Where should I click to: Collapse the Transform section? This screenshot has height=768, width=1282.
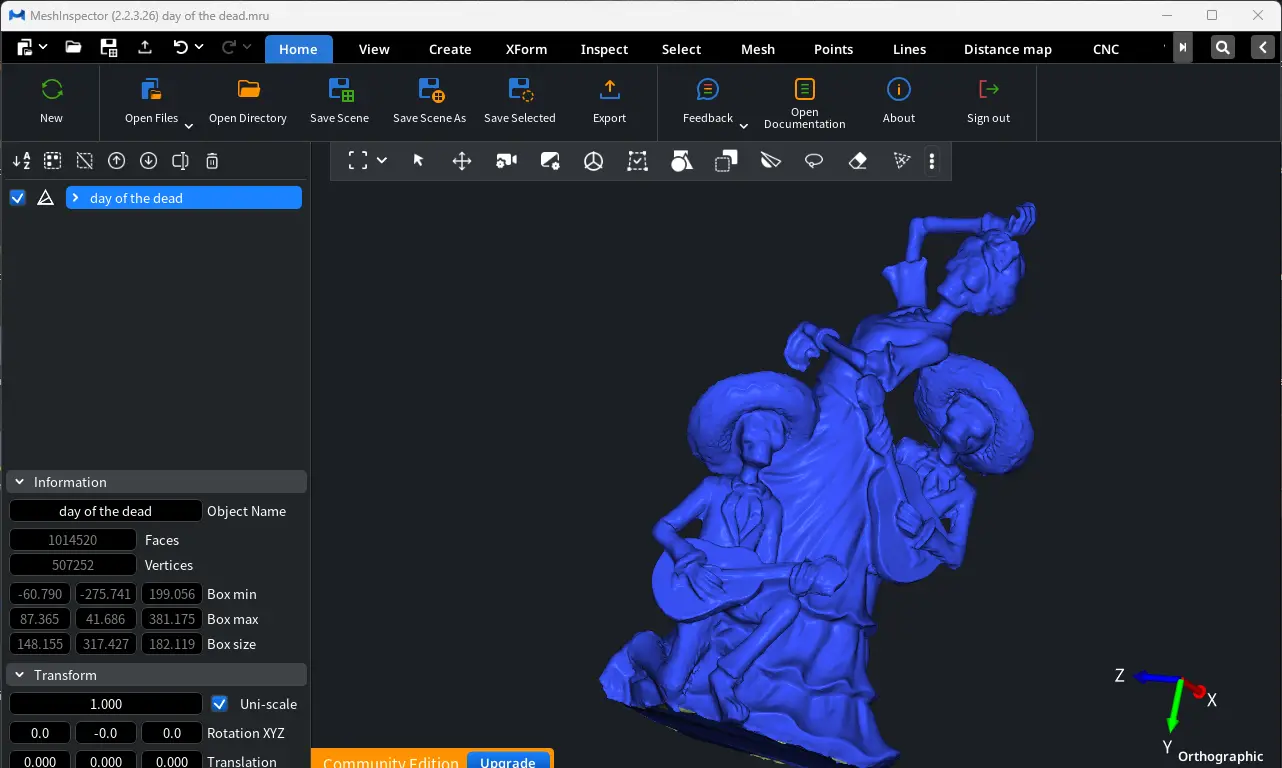tap(19, 675)
